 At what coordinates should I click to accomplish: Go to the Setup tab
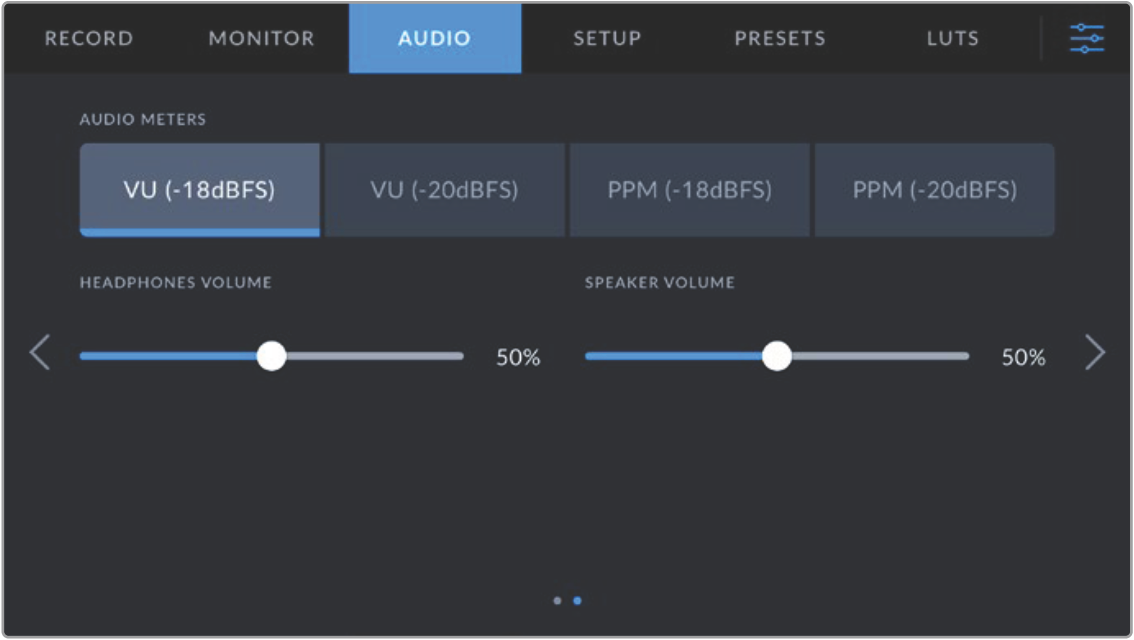[607, 39]
